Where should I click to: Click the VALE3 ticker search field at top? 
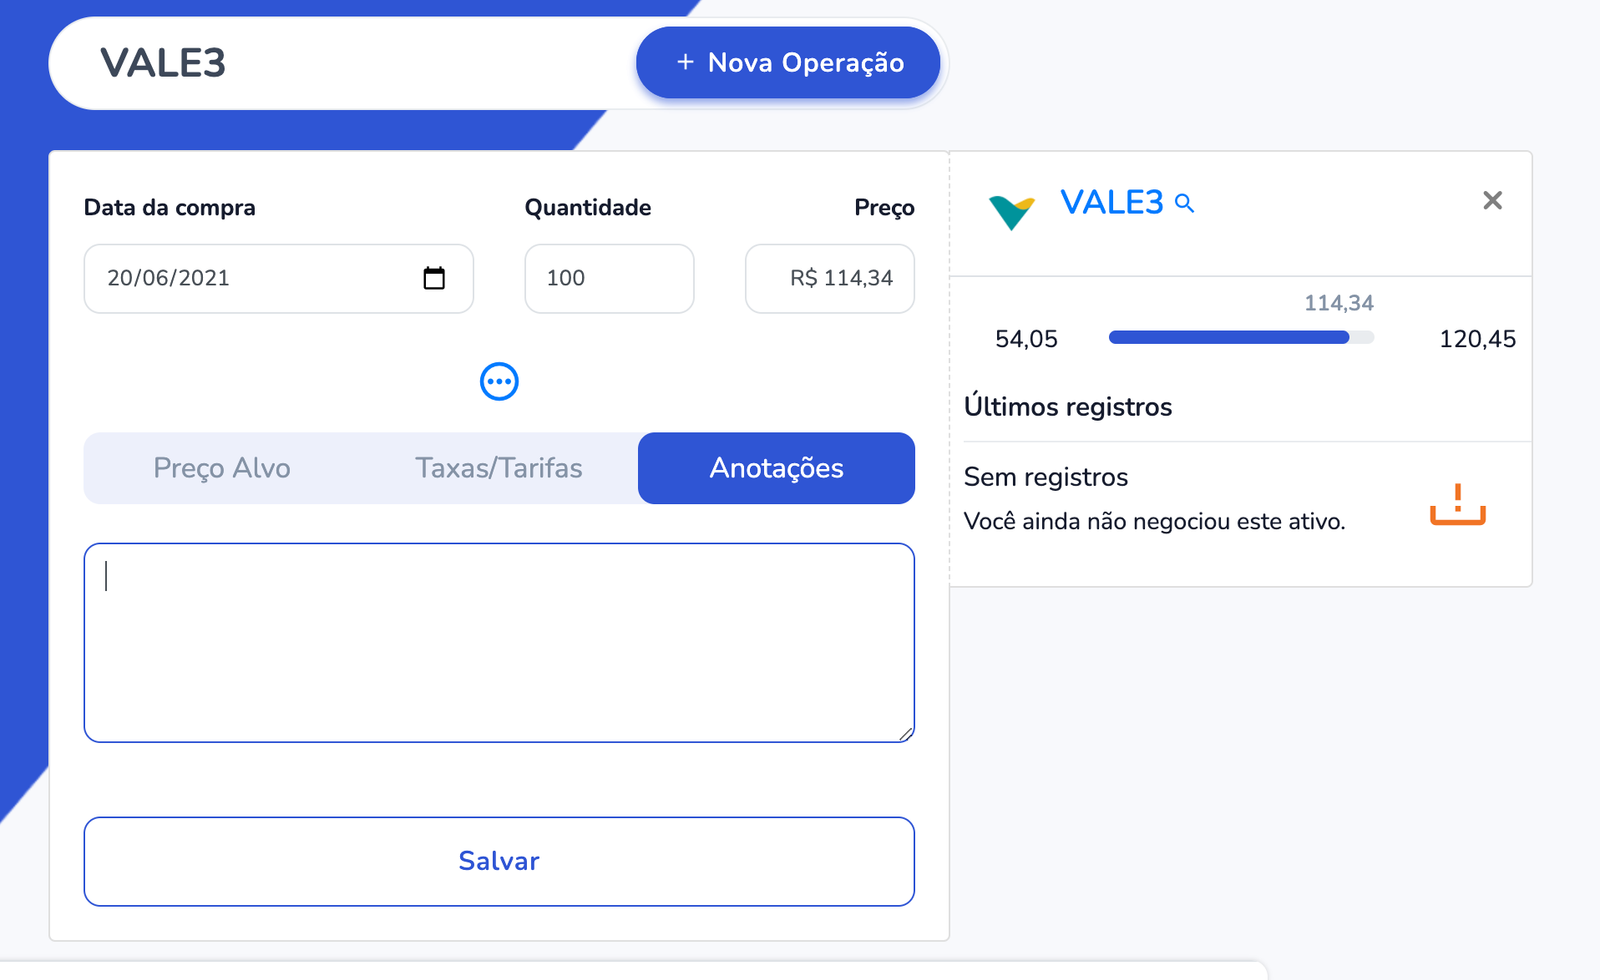(340, 63)
